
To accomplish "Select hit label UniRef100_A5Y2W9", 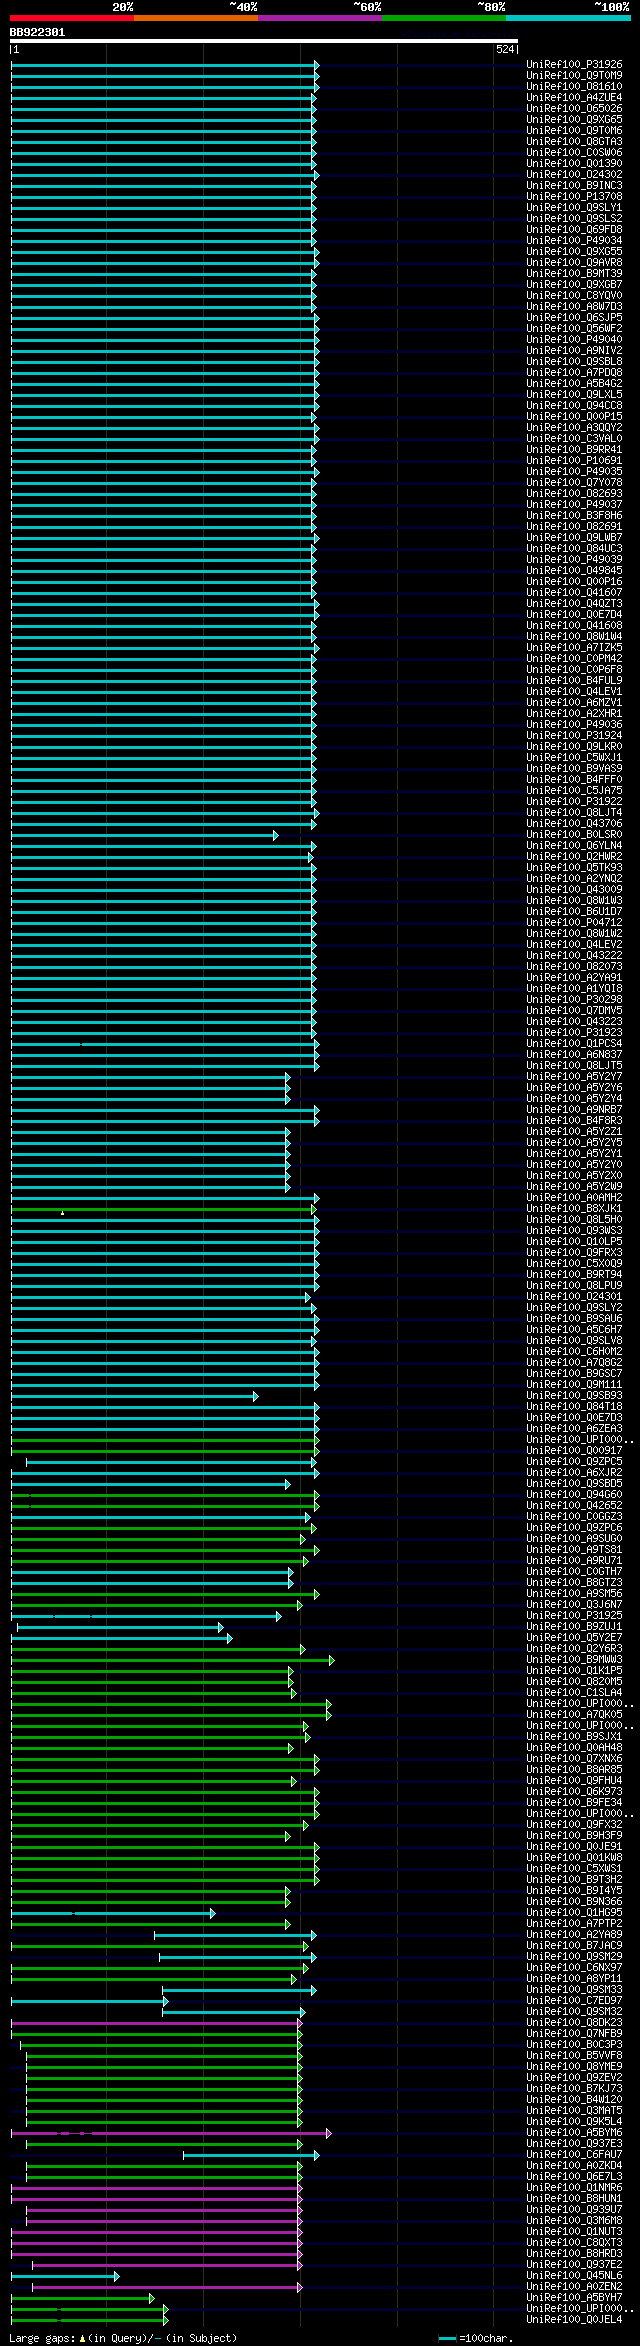I will point(574,1187).
